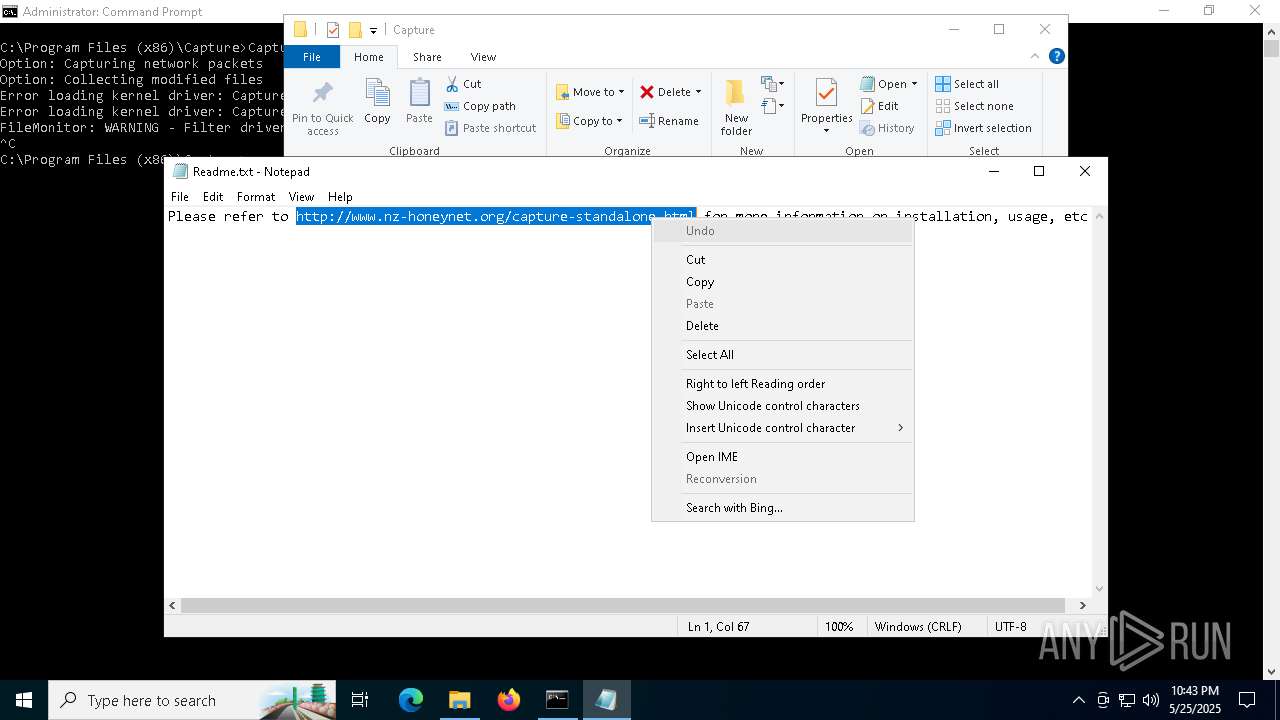Viewport: 1280px width, 720px height.
Task: Open the Open button dropdown arrow
Action: pyautogui.click(x=914, y=84)
